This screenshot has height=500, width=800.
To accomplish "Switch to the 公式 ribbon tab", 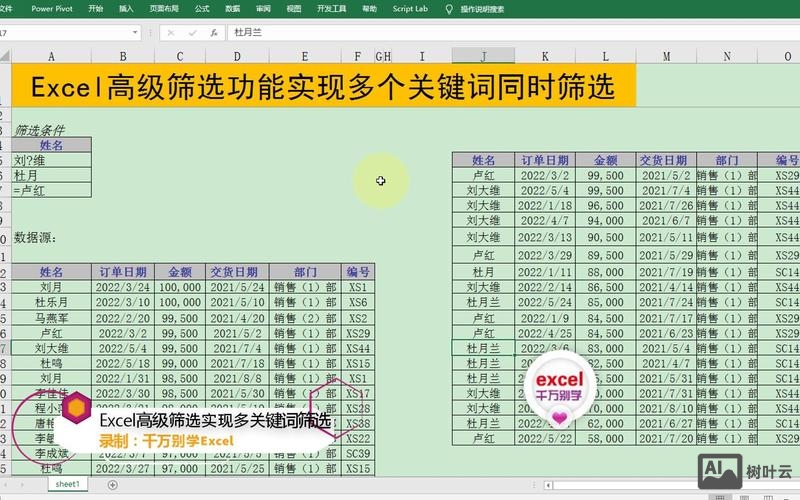I will pos(202,9).
